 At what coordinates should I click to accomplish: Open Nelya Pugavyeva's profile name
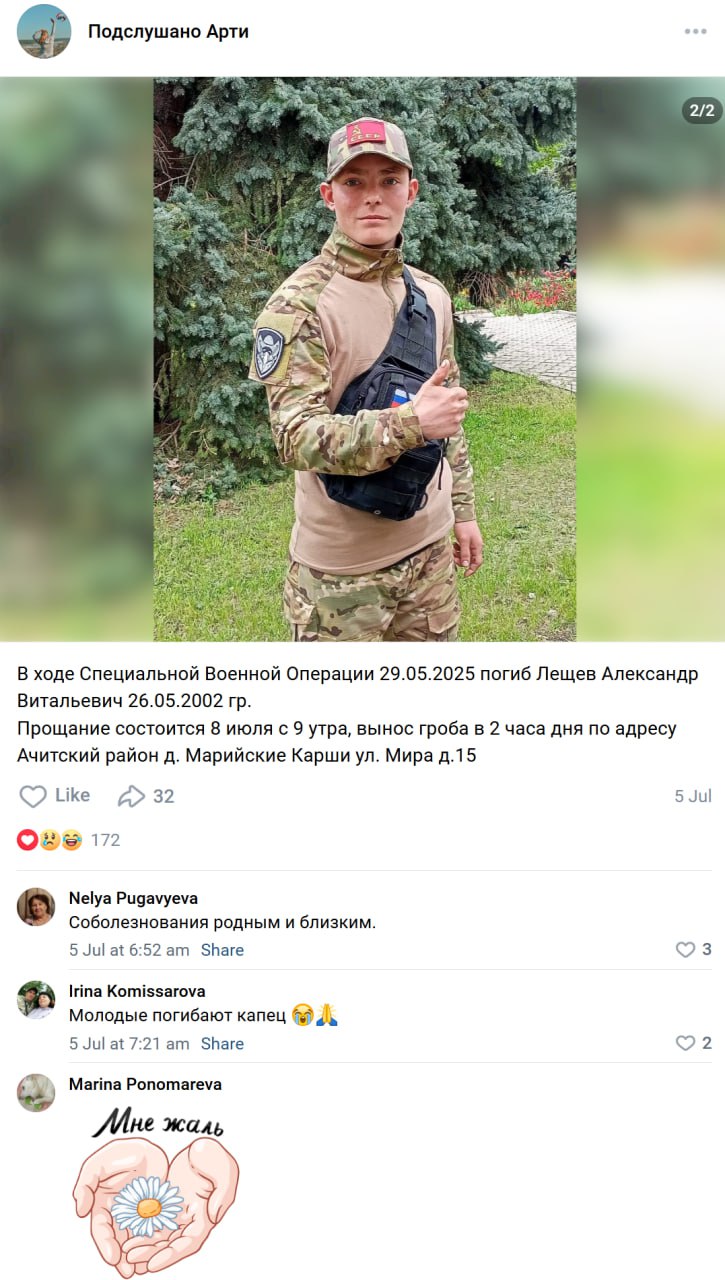133,898
